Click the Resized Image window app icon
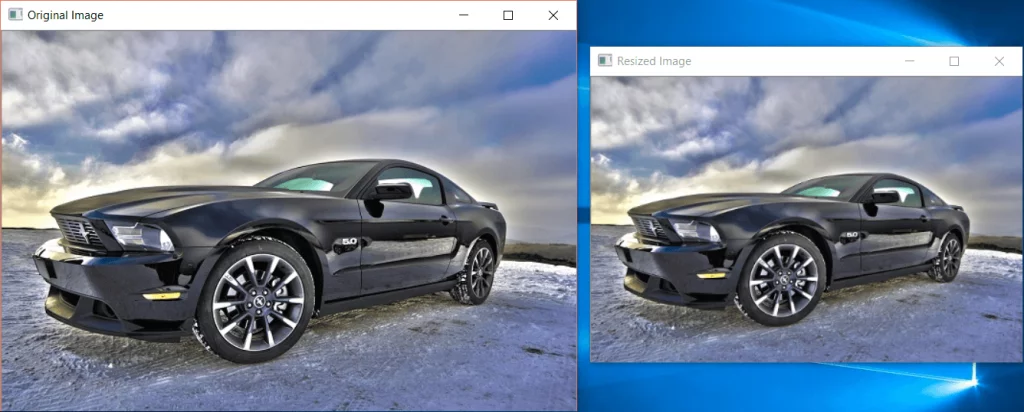1024x412 pixels. 605,61
